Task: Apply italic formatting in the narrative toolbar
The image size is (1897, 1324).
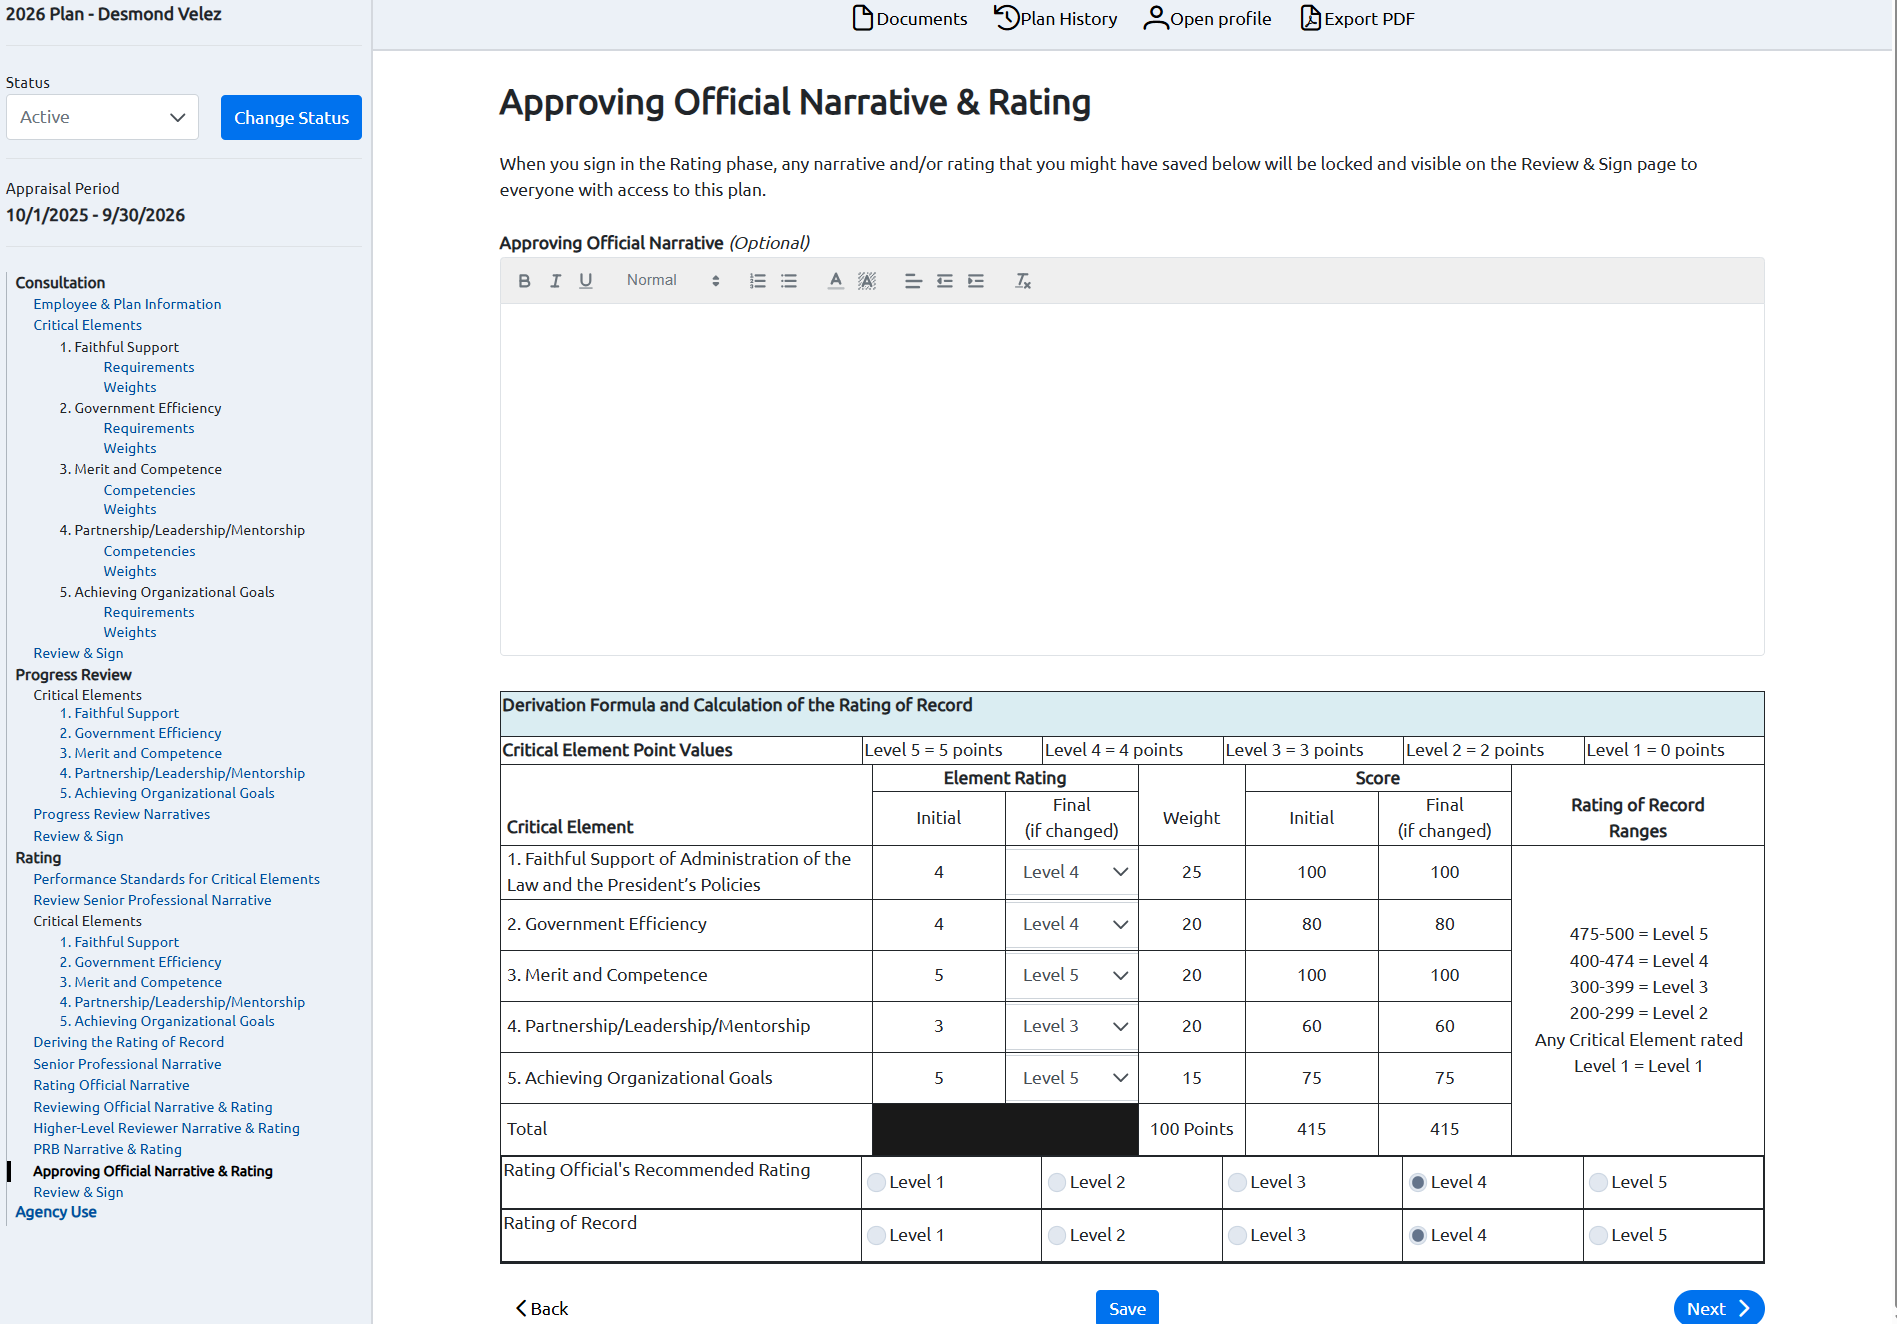Action: point(555,281)
